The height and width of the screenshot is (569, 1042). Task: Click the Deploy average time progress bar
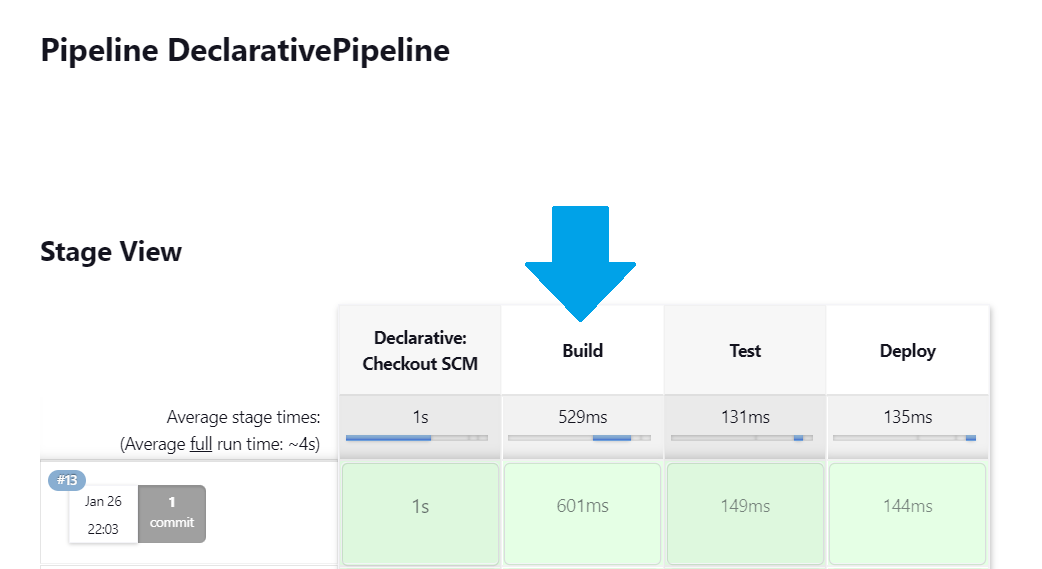pyautogui.click(x=904, y=438)
